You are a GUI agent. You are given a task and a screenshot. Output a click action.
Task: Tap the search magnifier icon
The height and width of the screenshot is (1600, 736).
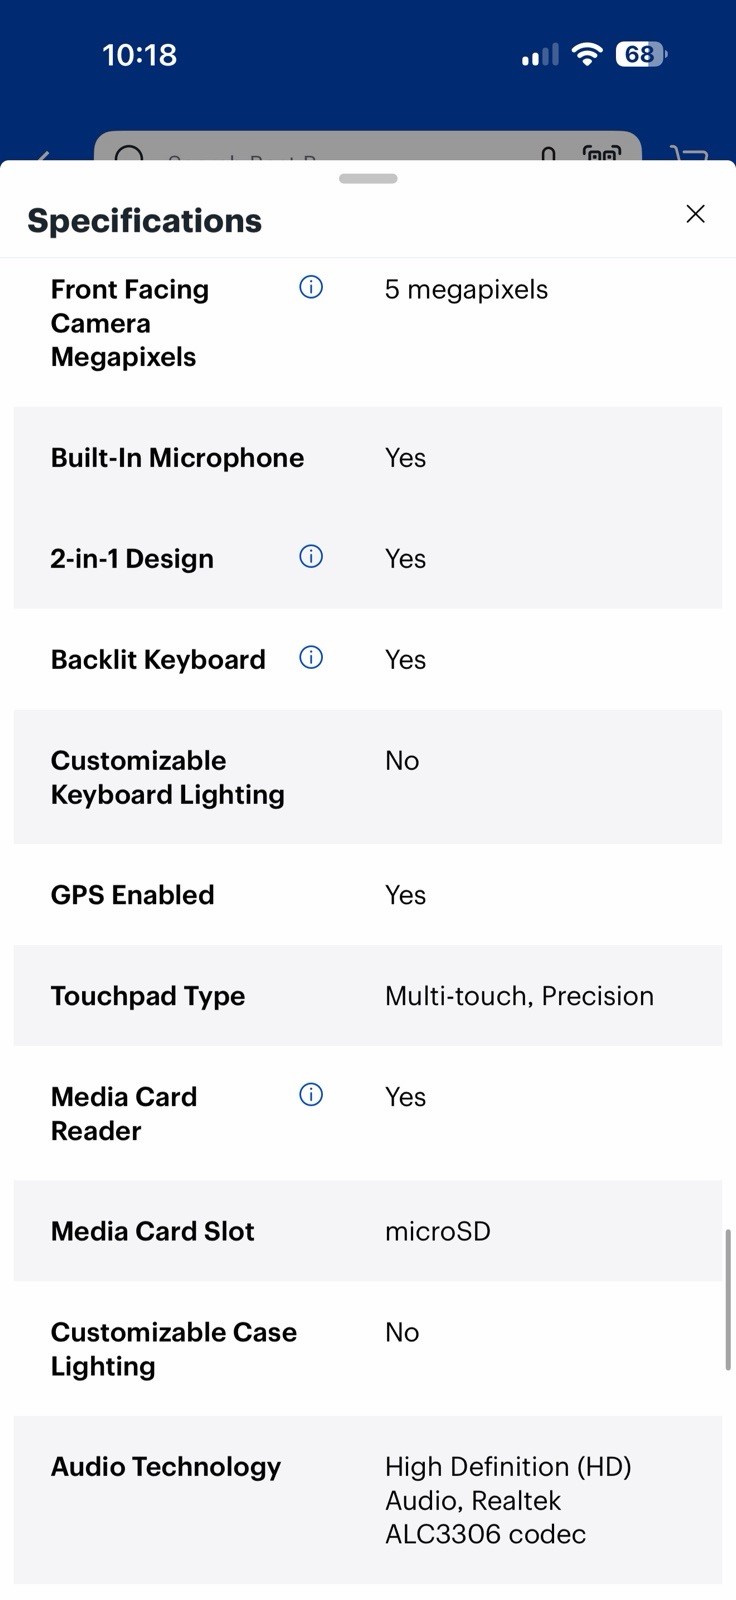[x=130, y=154]
